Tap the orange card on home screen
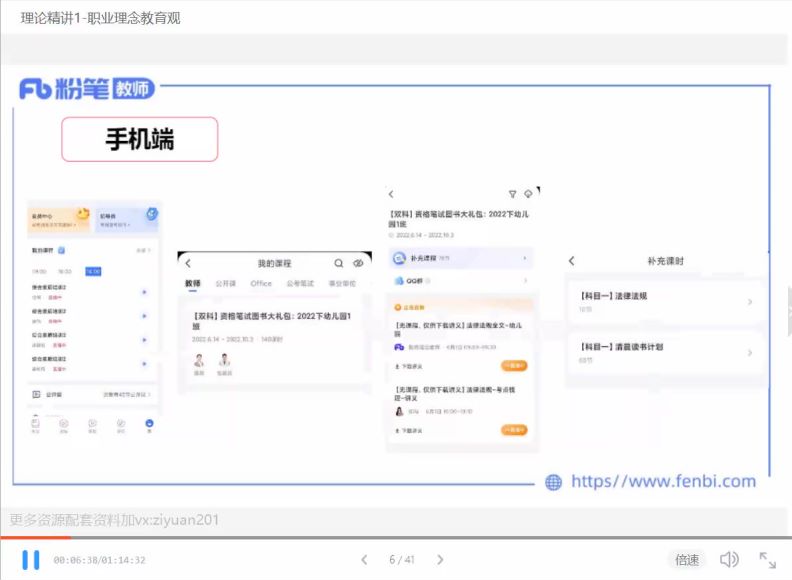This screenshot has width=792, height=580. [x=60, y=220]
